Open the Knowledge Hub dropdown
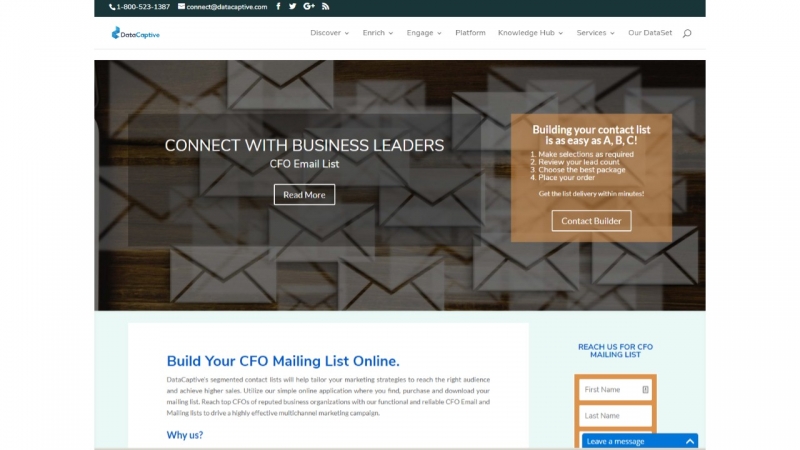Screen dimensions: 800x450 (x=531, y=33)
